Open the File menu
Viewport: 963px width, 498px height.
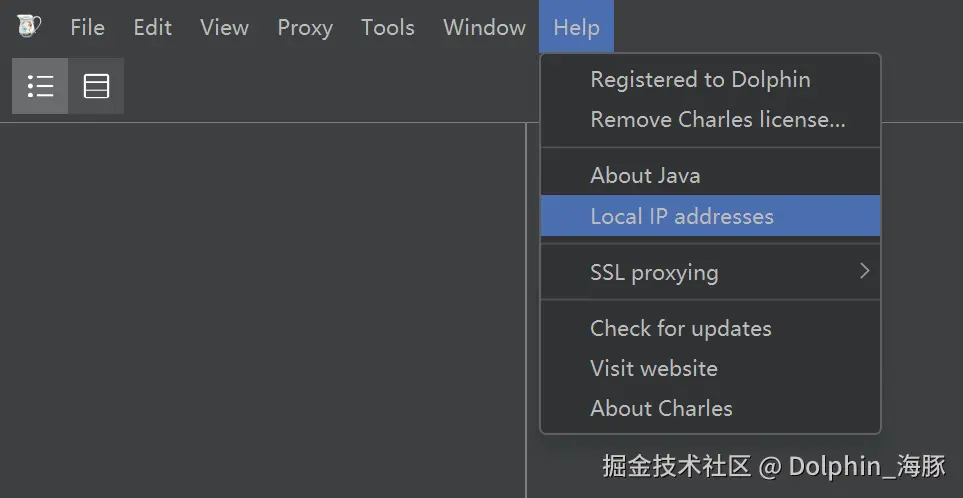click(87, 27)
